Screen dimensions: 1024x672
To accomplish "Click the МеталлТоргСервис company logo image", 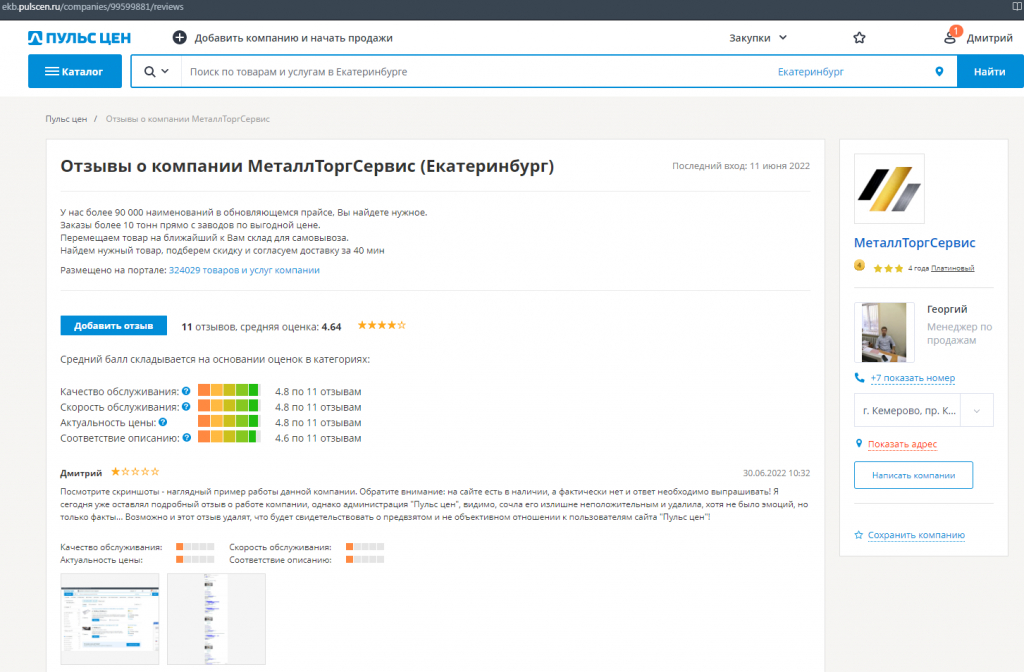I will click(889, 189).
